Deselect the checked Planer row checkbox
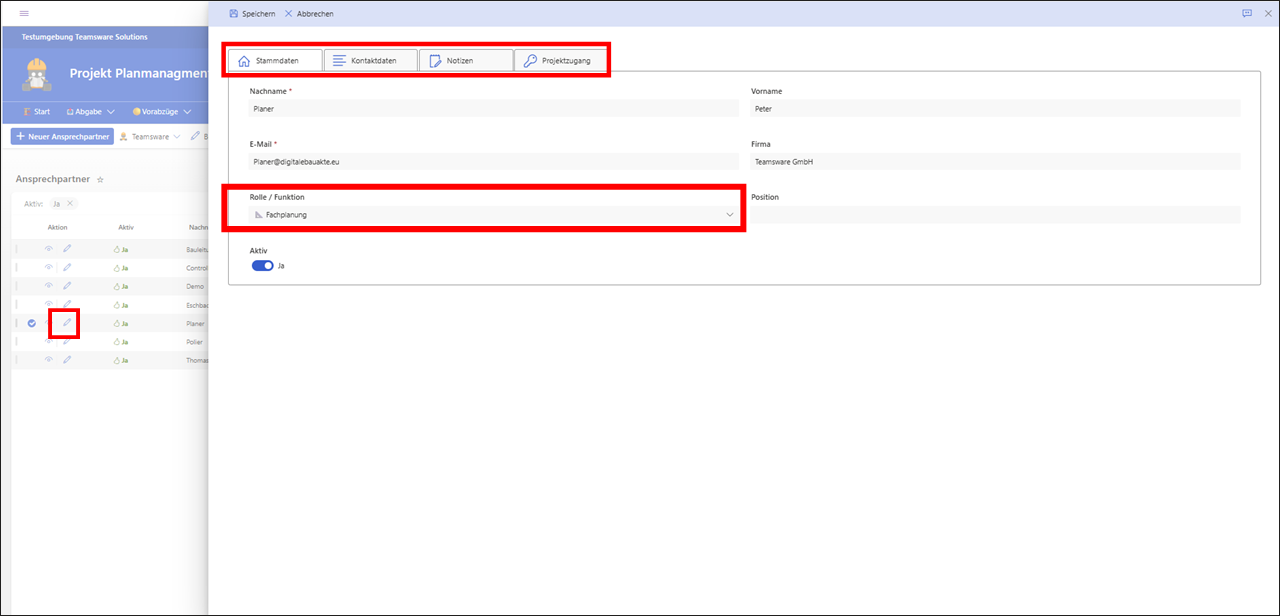1280x616 pixels. point(32,323)
